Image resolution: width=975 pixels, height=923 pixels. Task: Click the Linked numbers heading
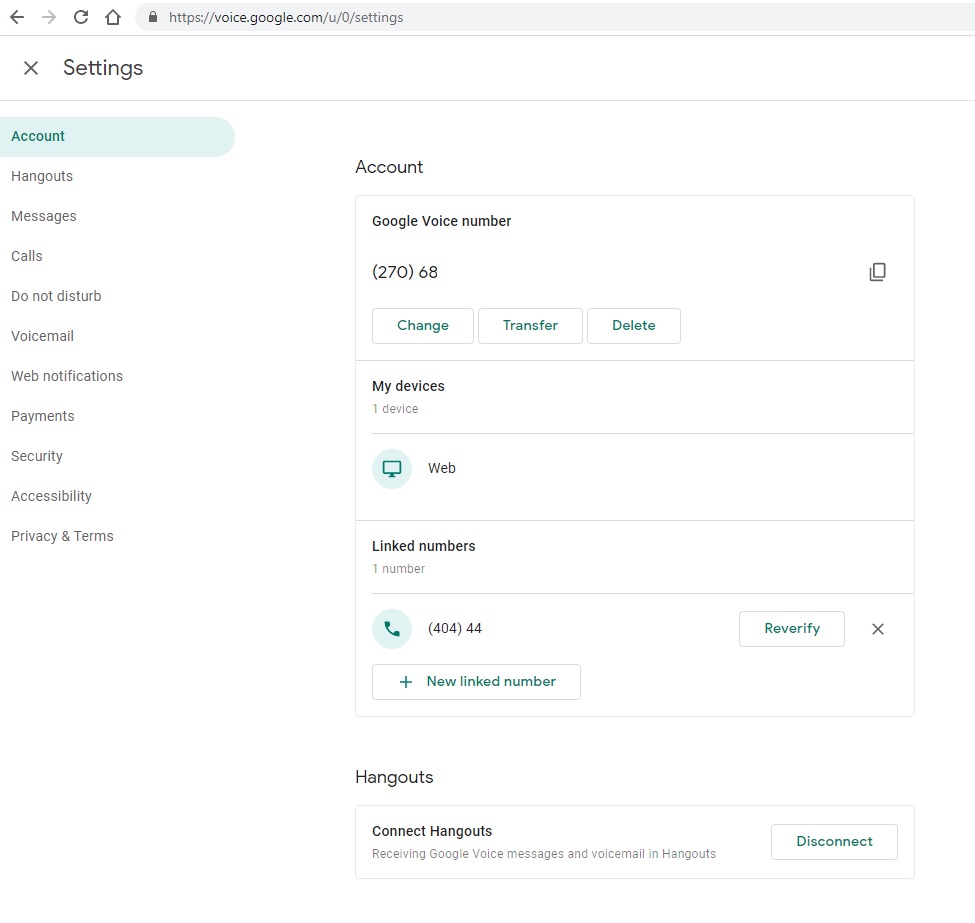click(x=423, y=546)
